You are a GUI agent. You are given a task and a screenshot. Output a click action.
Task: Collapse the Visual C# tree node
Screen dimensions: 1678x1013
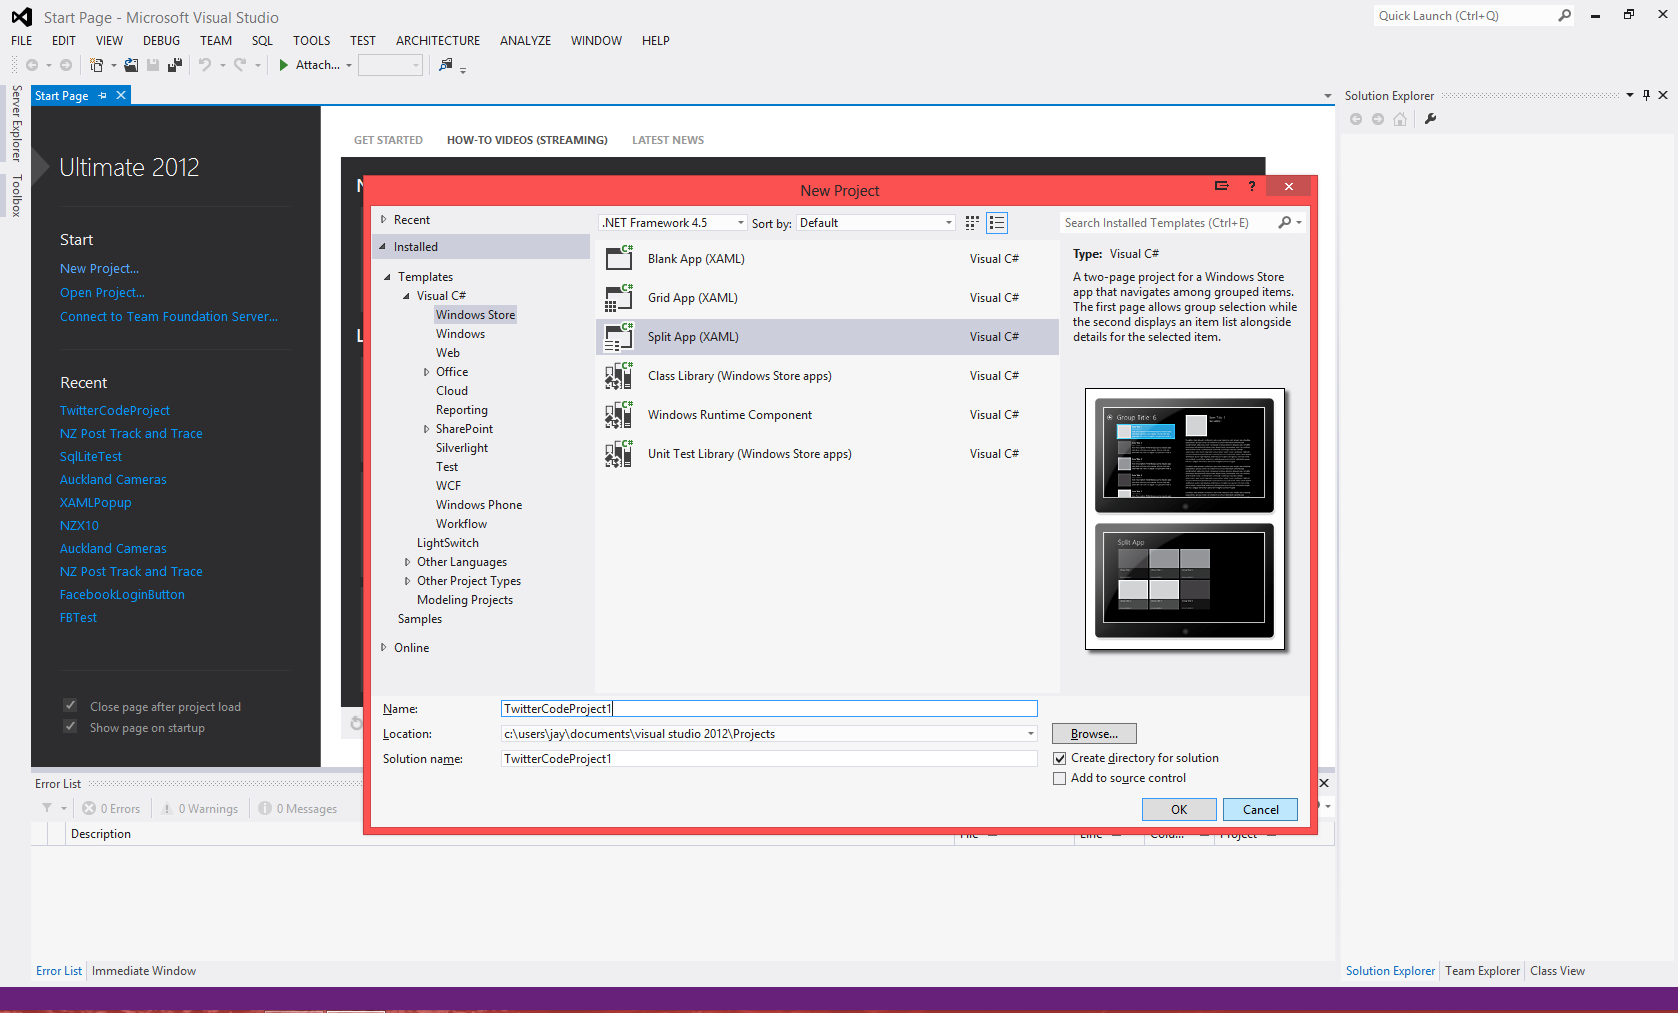click(x=406, y=296)
